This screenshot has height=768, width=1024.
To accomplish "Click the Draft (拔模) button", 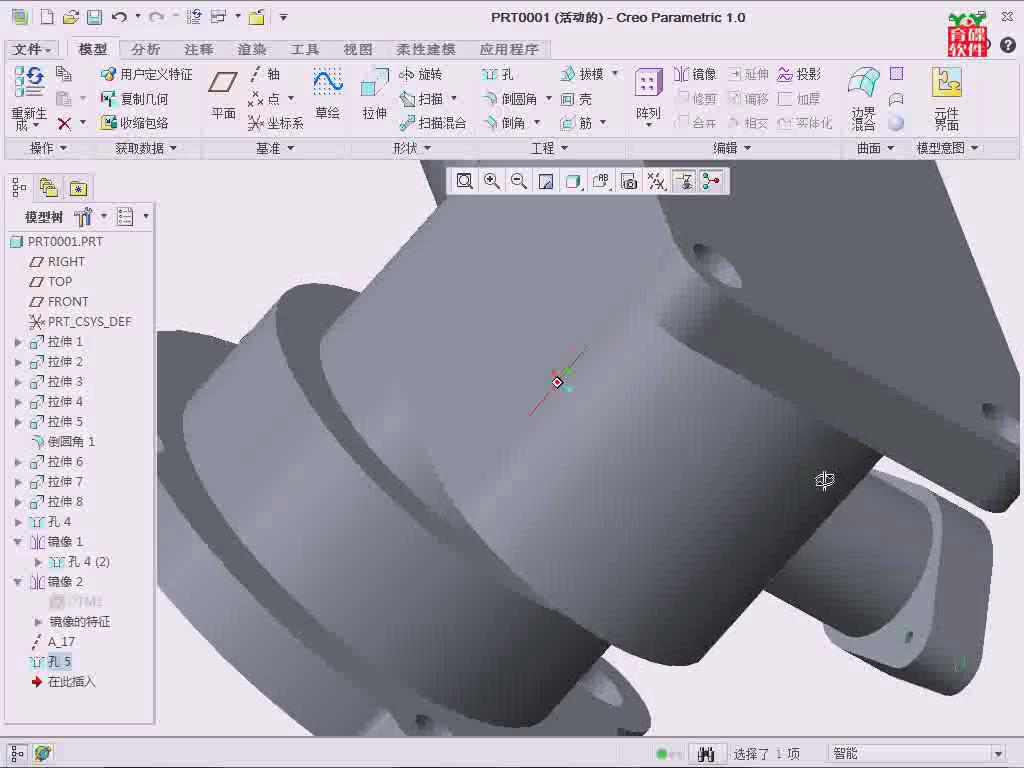I will pyautogui.click(x=583, y=74).
